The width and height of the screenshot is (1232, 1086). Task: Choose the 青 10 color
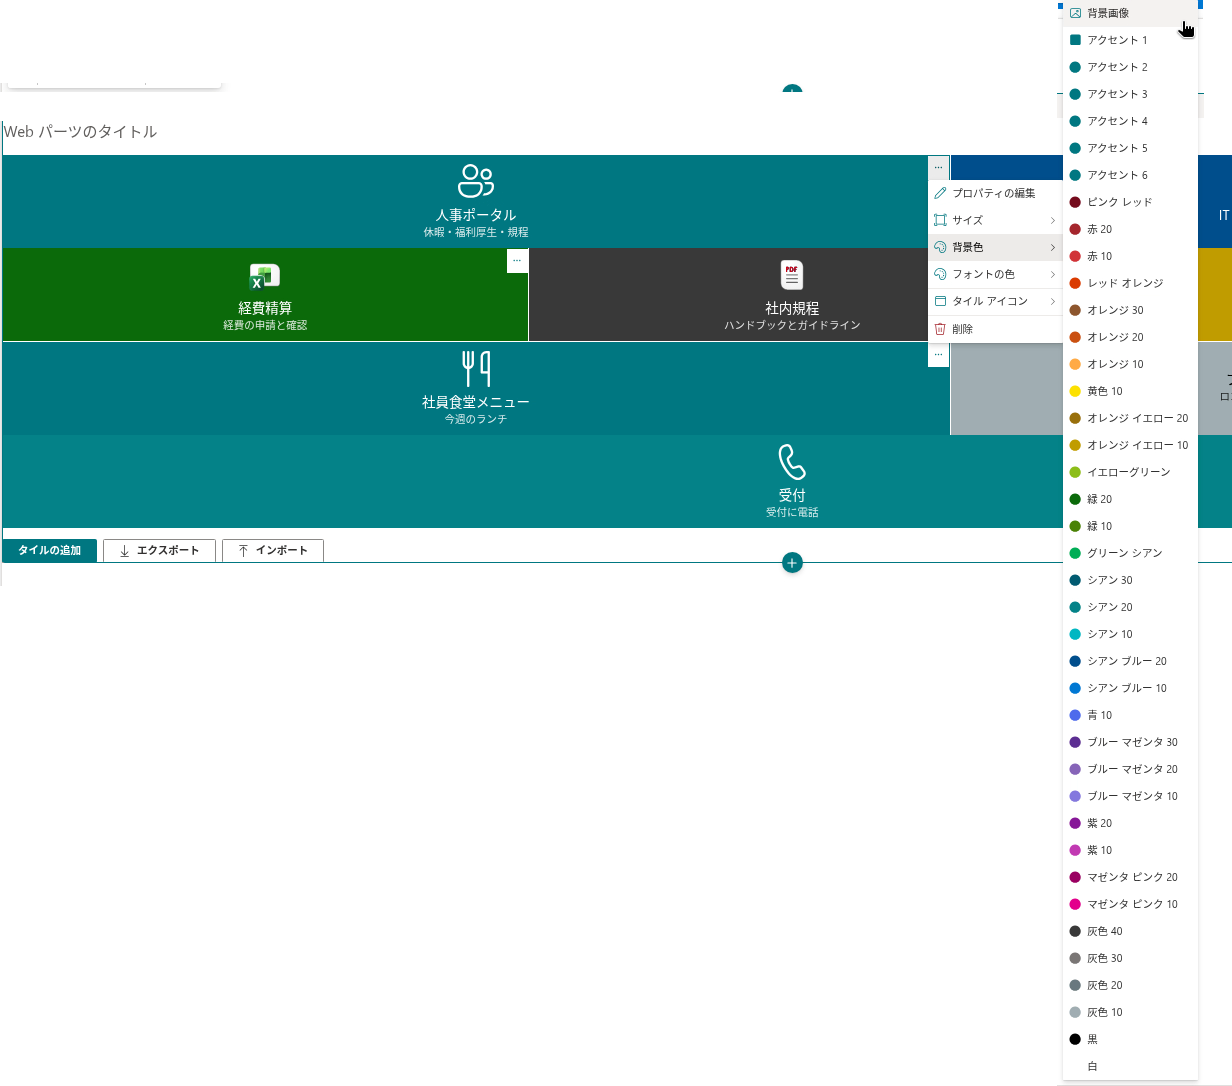point(1130,715)
